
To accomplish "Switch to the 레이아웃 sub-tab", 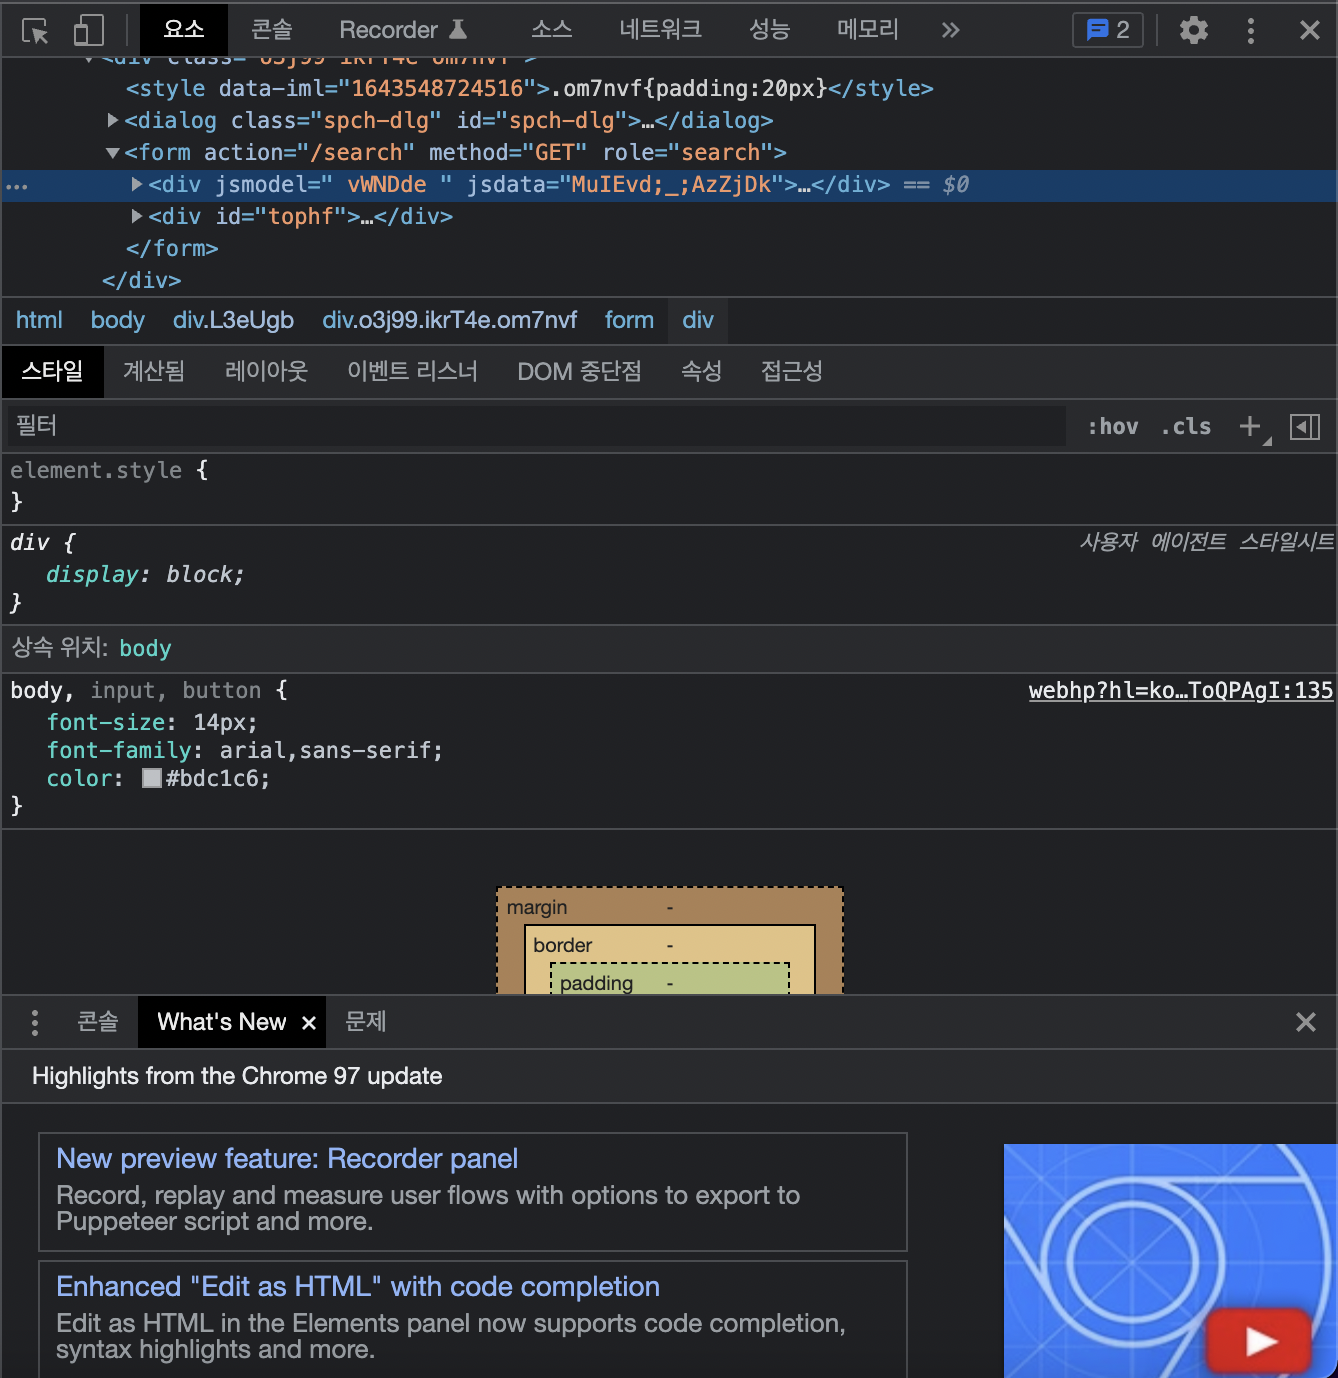I will click(x=266, y=372).
